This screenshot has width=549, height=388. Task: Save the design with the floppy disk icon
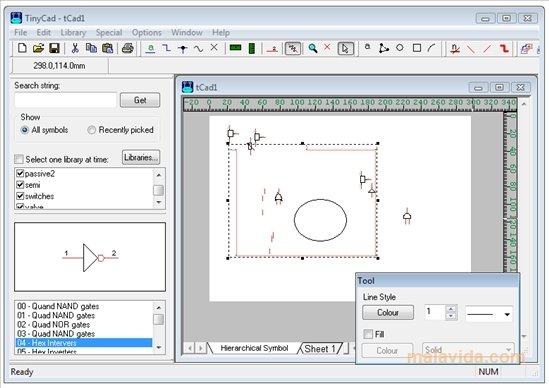tap(54, 48)
